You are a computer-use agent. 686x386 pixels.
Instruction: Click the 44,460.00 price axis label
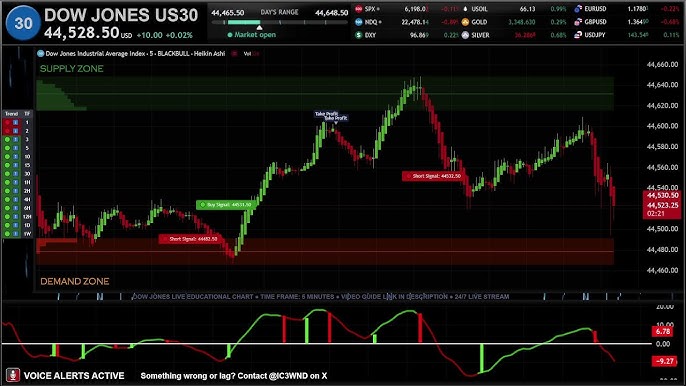[662, 270]
